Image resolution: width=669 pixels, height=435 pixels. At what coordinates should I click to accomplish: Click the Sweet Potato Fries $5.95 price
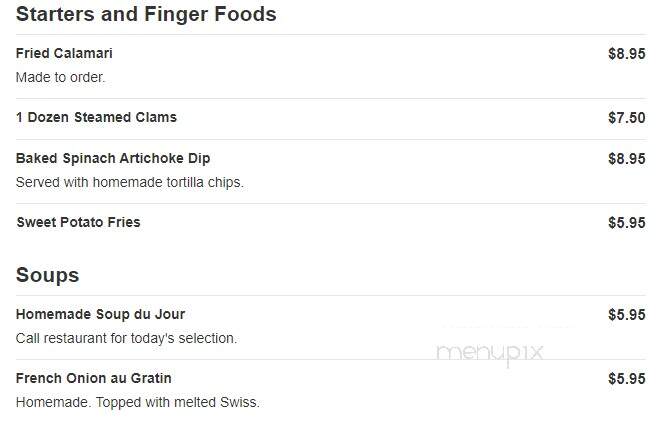pos(626,223)
